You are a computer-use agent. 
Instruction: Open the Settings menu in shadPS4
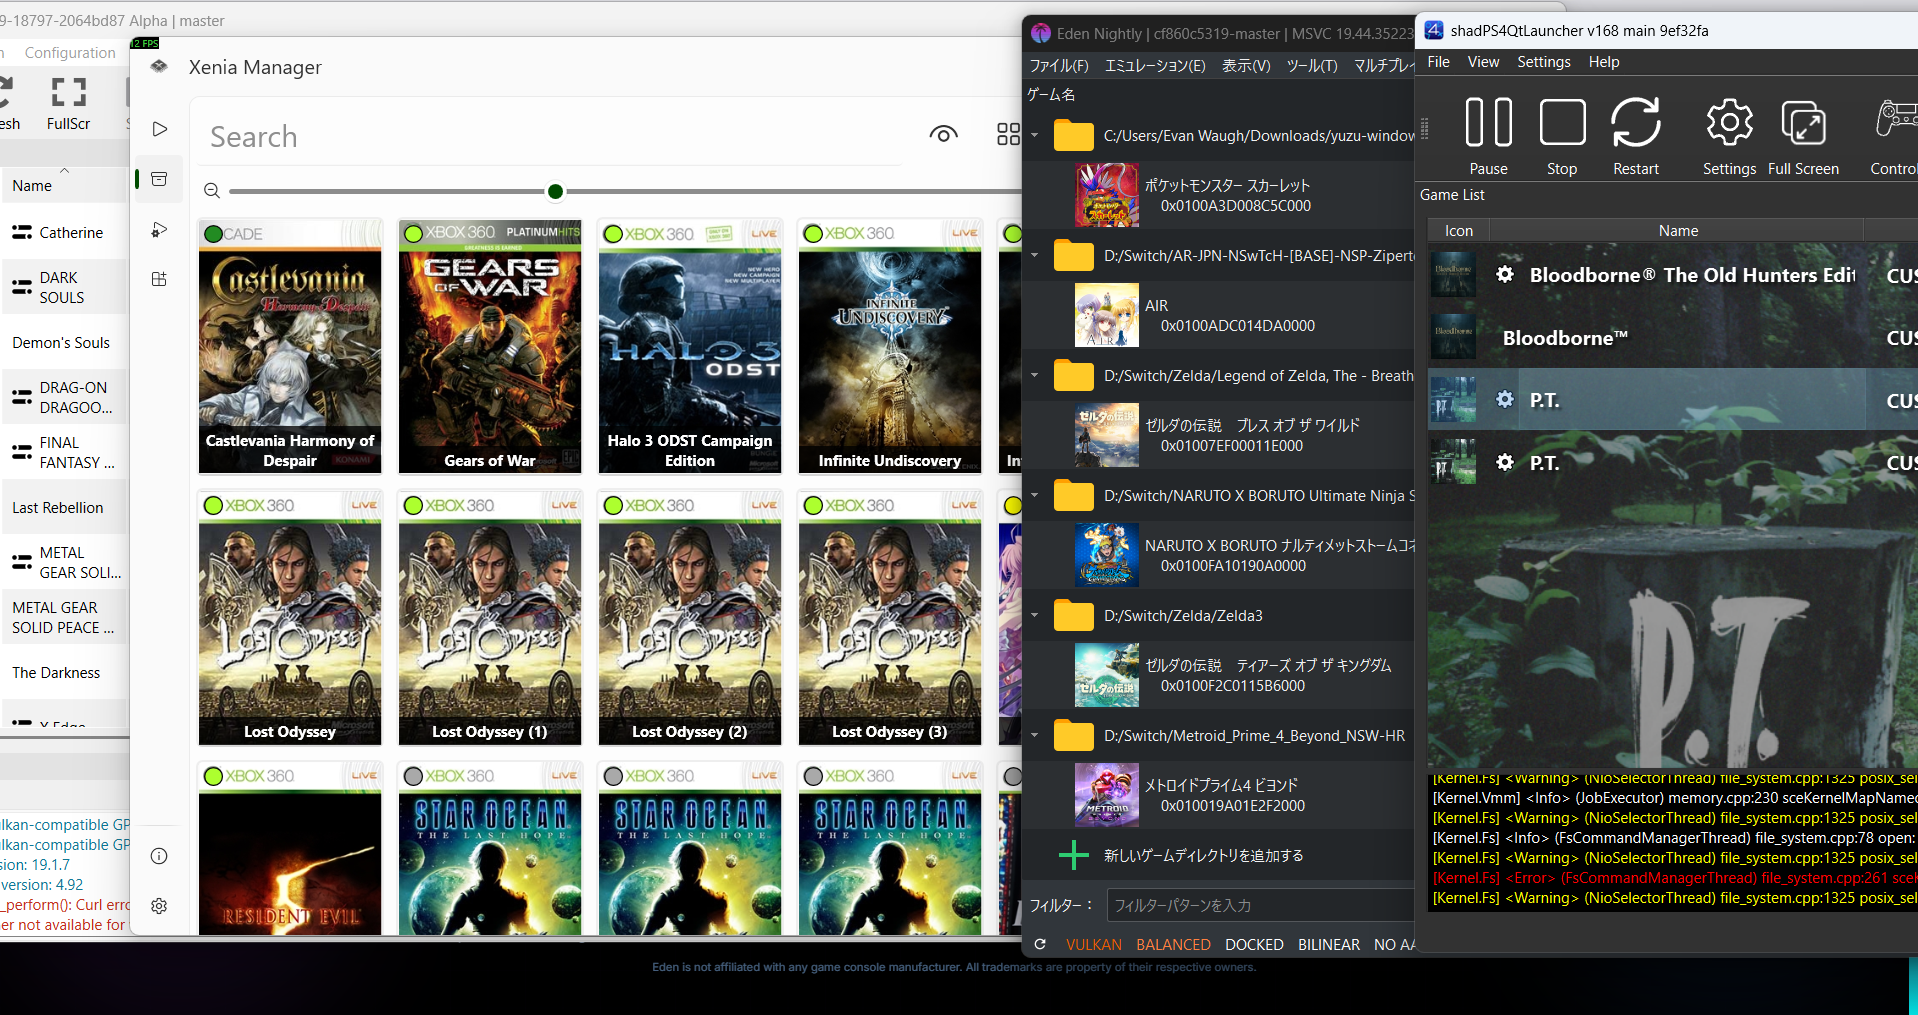[x=1544, y=62]
